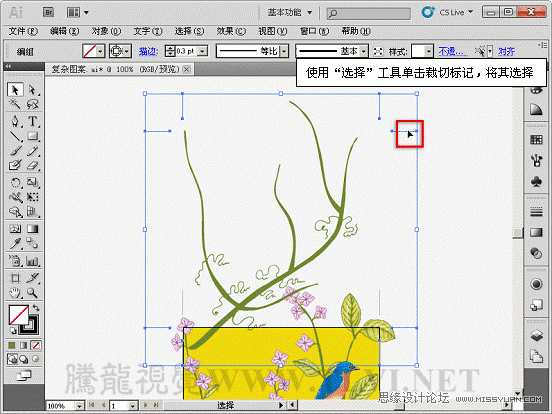
Task: Open the 视图 menu
Action: click(x=272, y=31)
